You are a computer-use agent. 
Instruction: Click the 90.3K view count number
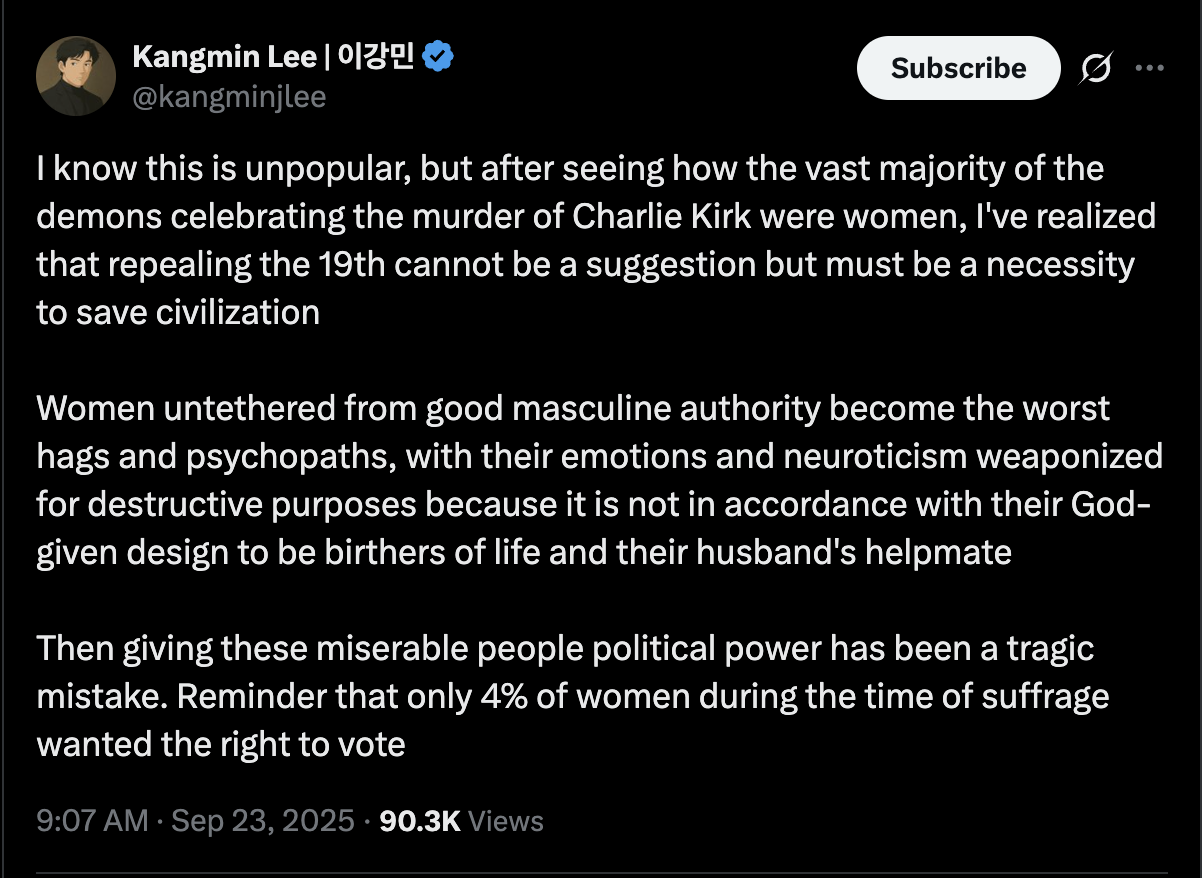point(420,821)
